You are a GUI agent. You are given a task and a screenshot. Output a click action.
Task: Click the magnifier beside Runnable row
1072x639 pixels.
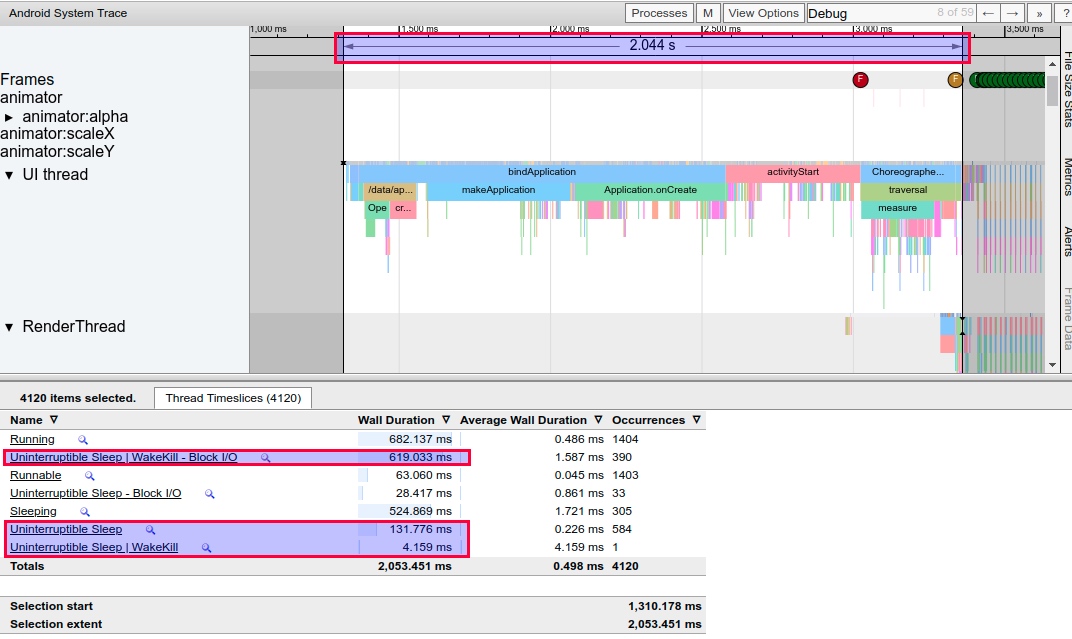click(x=89, y=476)
